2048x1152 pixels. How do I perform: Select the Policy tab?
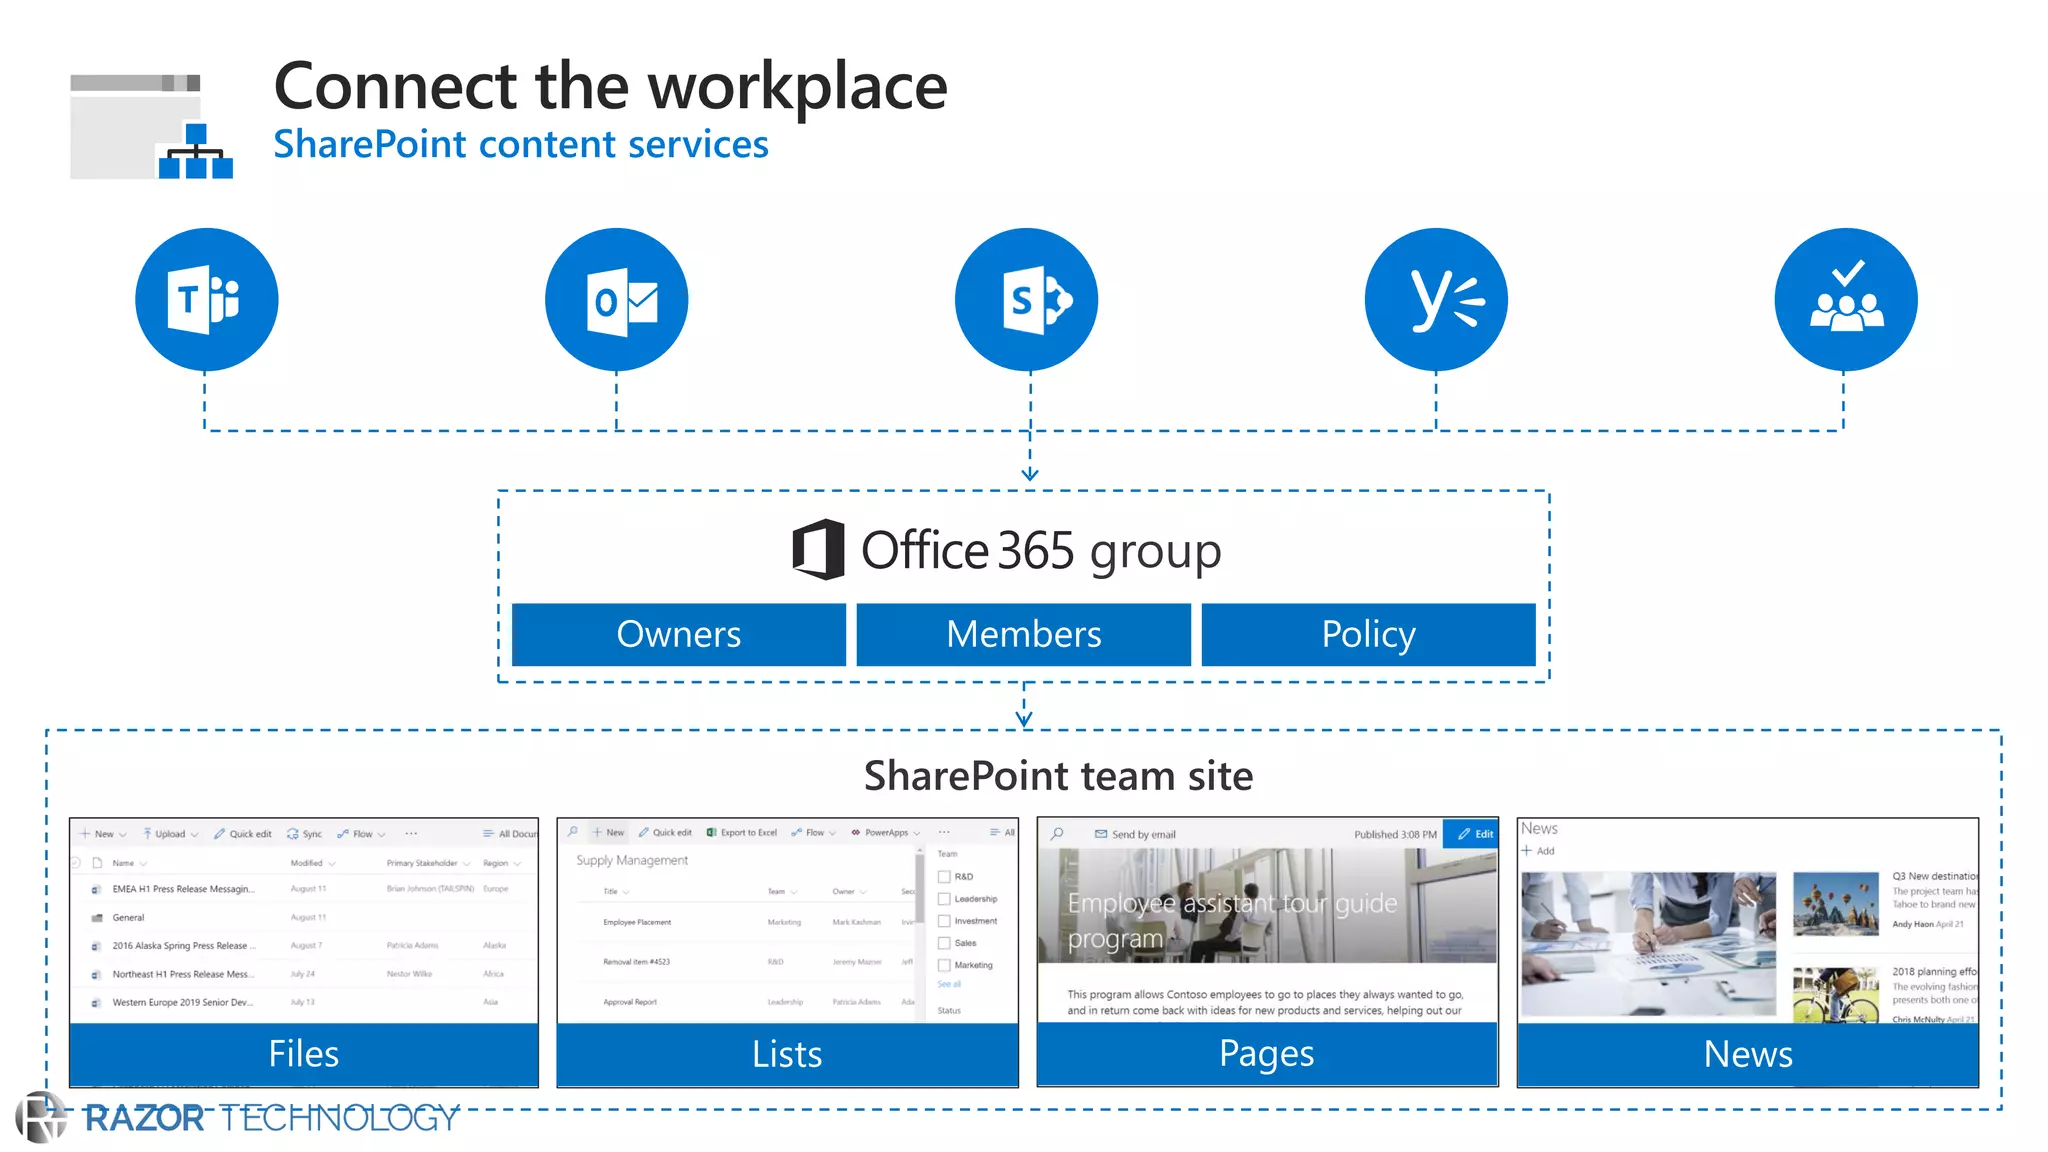(x=1368, y=634)
